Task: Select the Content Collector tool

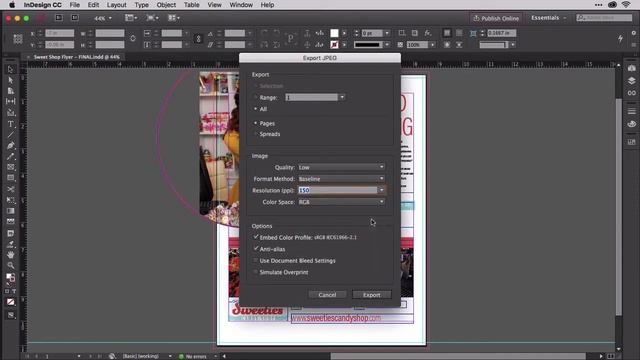Action: click(x=11, y=112)
